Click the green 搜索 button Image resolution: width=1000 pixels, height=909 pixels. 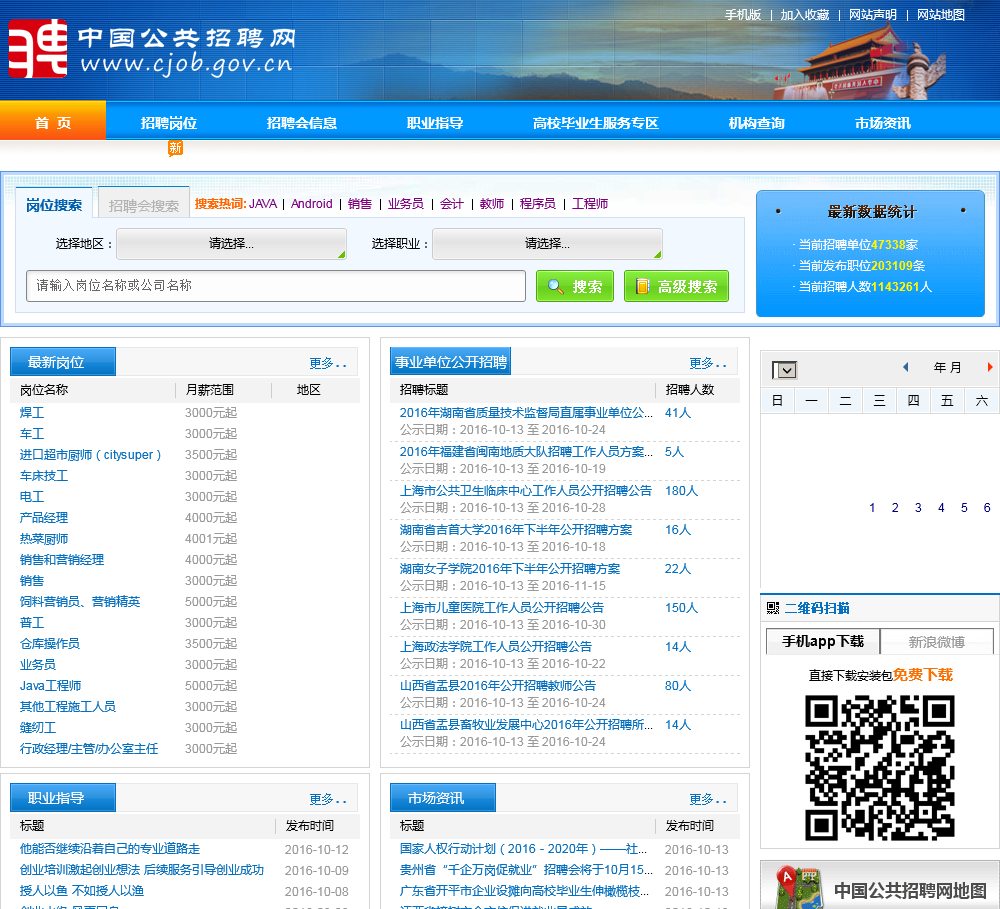click(575, 286)
